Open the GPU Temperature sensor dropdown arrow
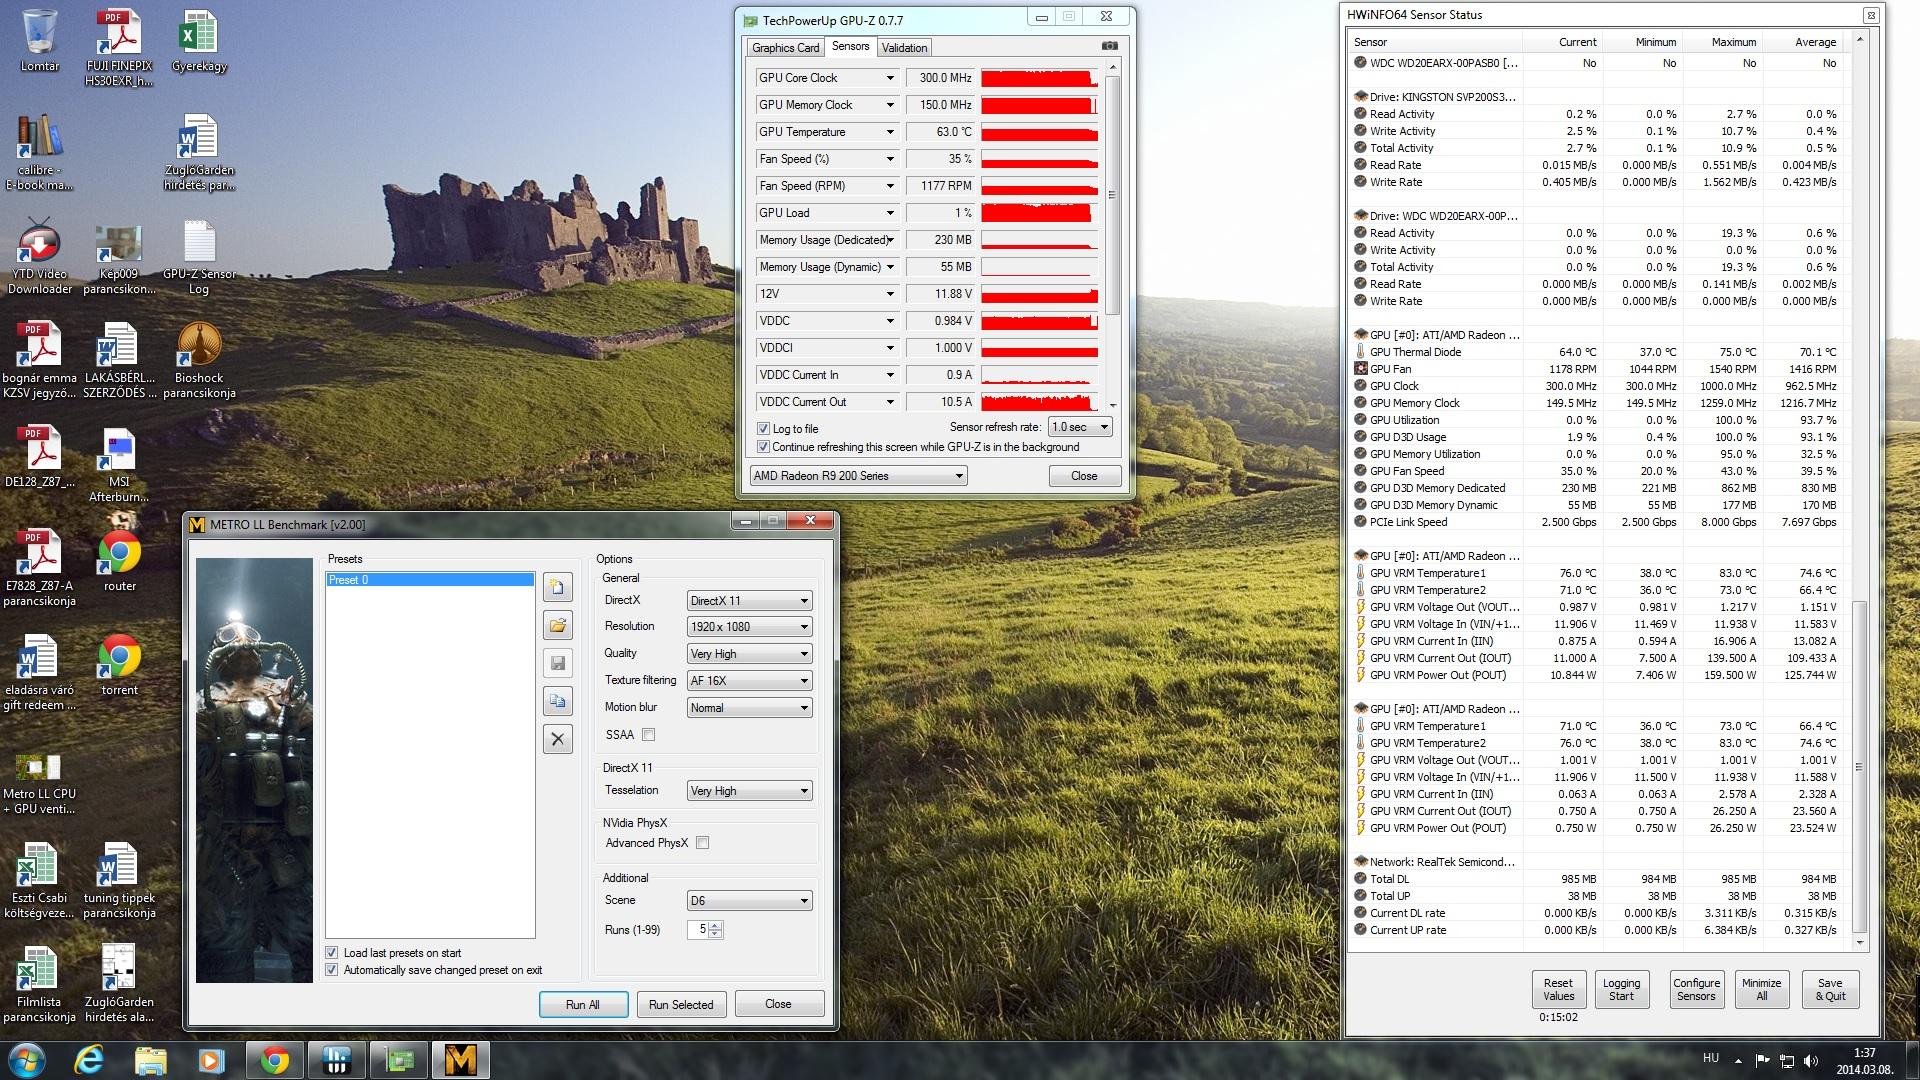 tap(889, 132)
